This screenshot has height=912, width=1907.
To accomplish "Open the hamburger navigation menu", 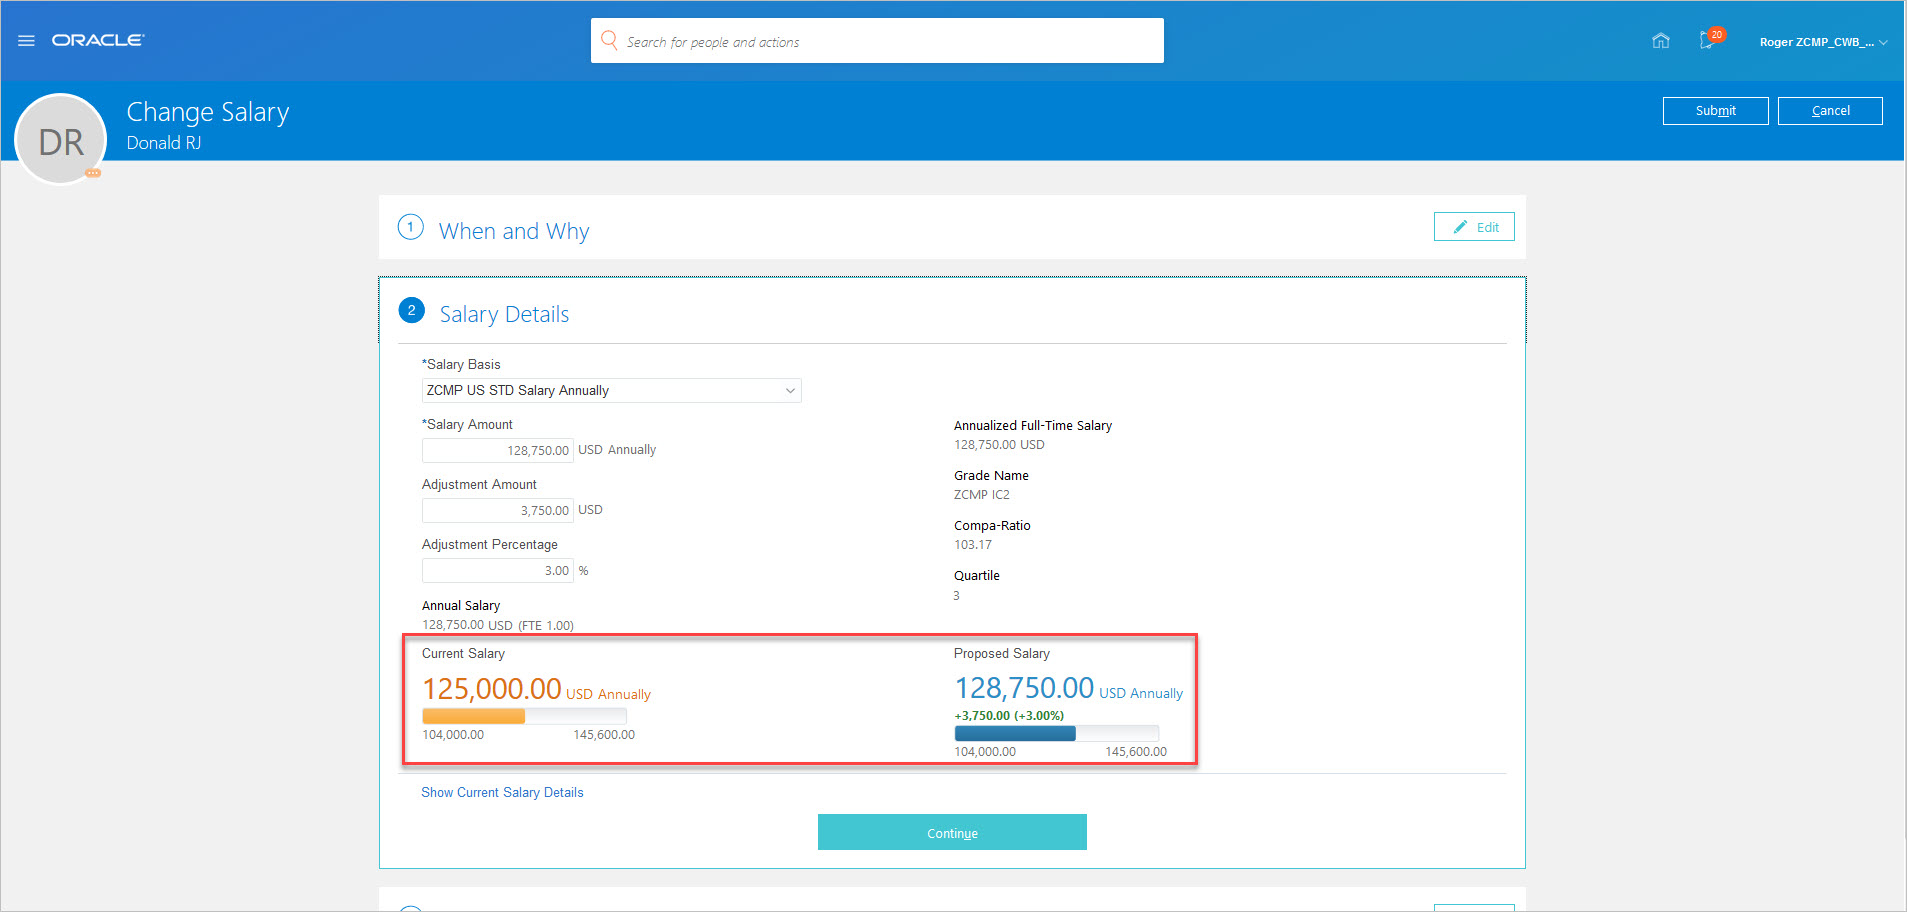I will pyautogui.click(x=26, y=41).
